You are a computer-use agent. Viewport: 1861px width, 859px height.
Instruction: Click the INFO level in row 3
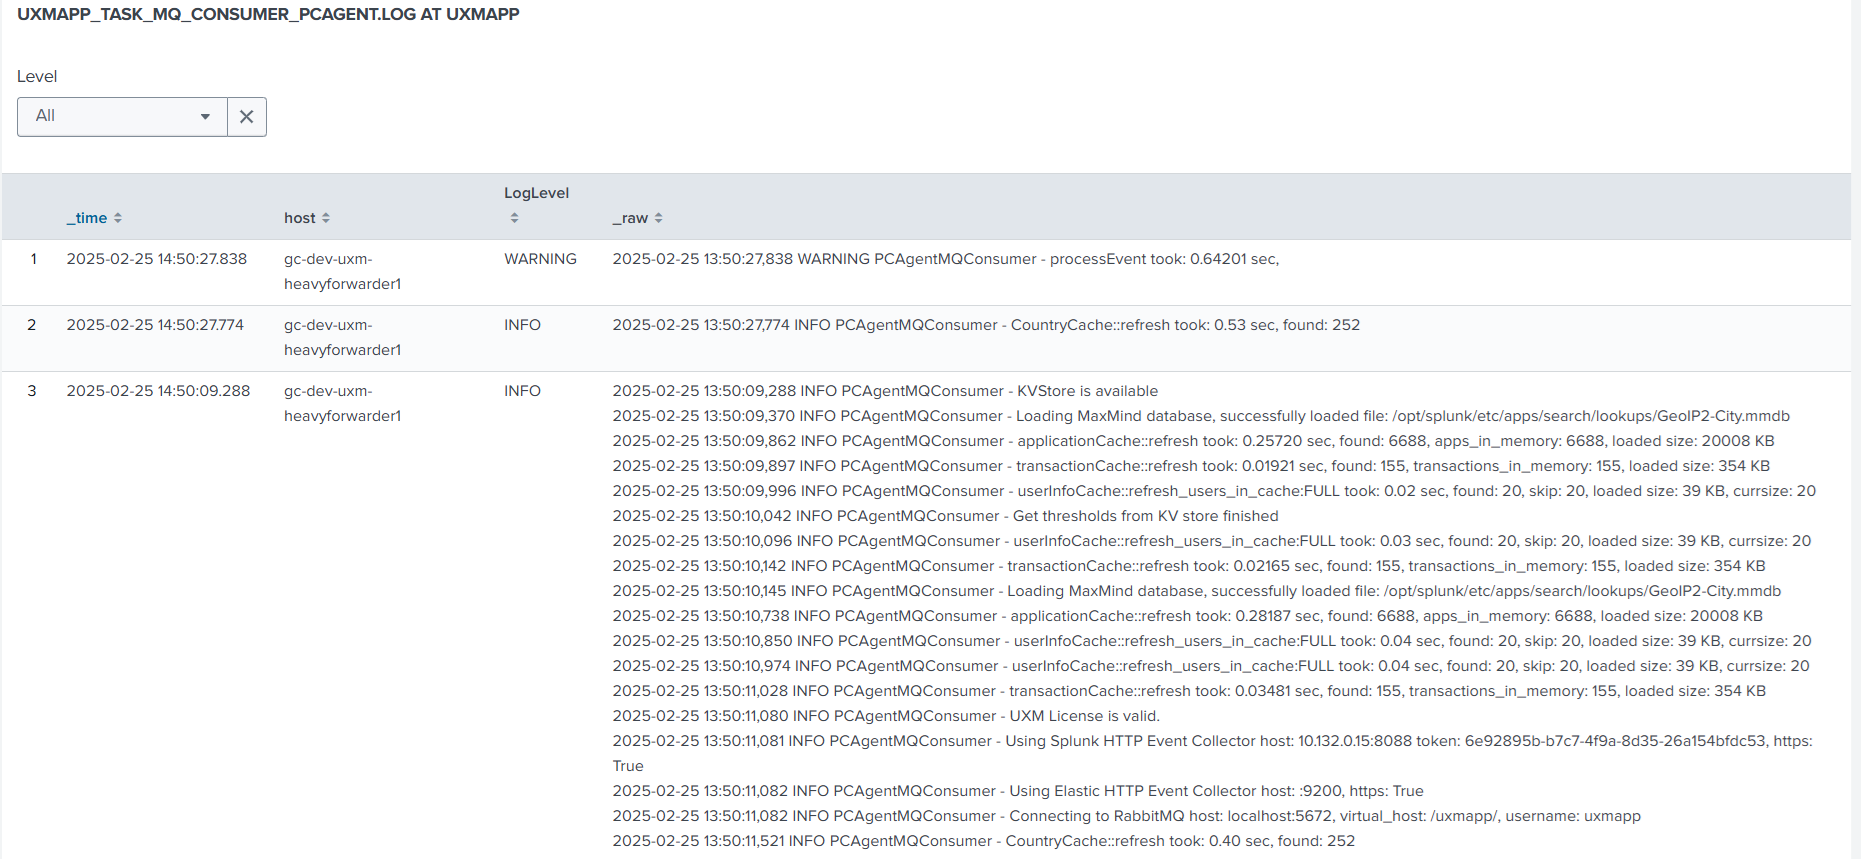click(x=522, y=391)
